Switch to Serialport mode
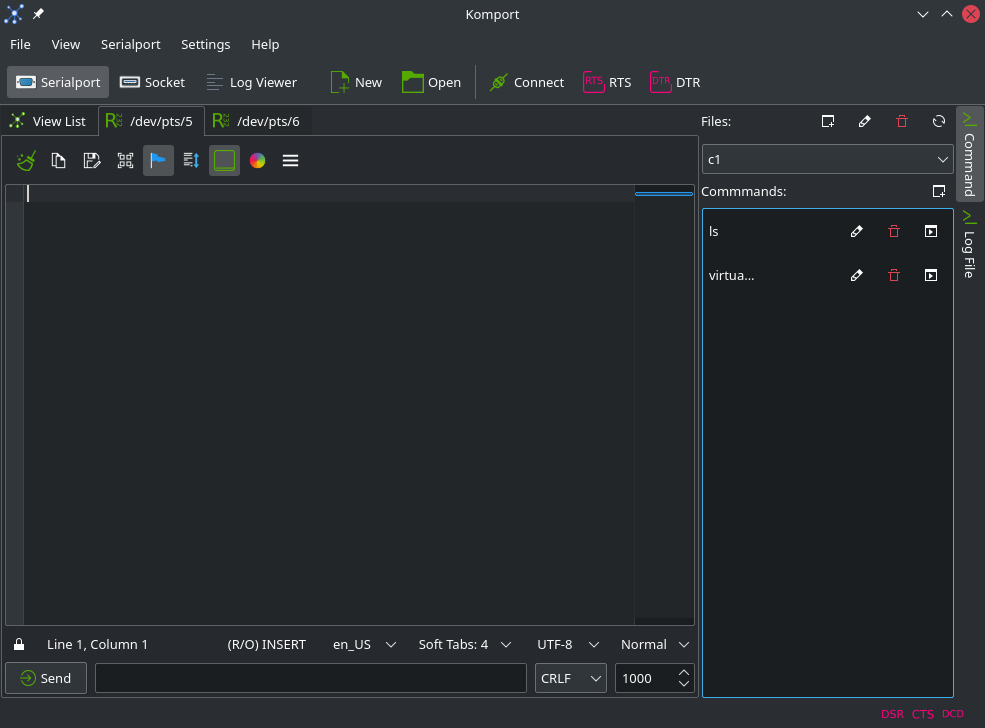This screenshot has width=985, height=728. click(58, 82)
